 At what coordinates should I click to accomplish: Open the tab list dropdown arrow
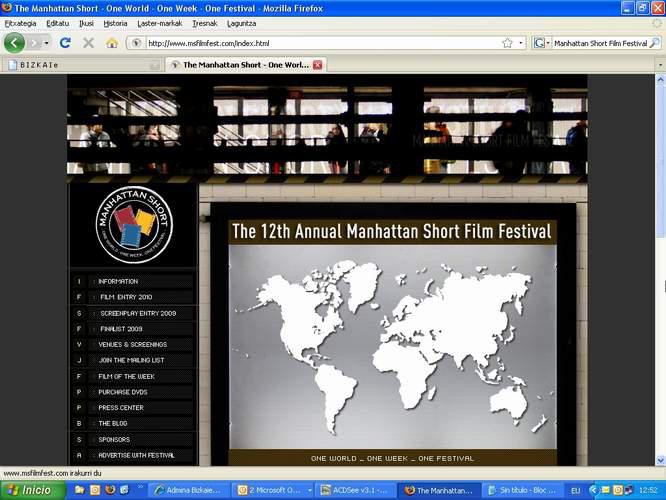pyautogui.click(x=660, y=65)
